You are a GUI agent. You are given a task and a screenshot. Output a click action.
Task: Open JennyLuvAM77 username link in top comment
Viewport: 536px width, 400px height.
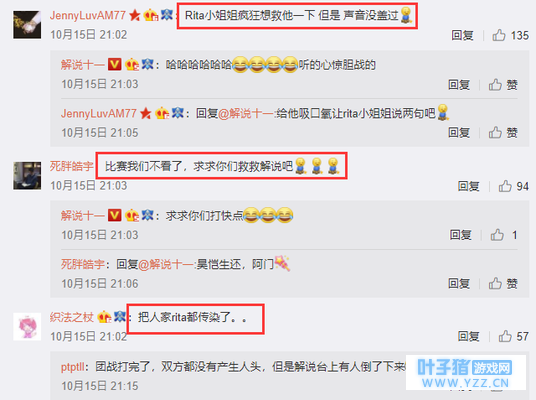(88, 15)
